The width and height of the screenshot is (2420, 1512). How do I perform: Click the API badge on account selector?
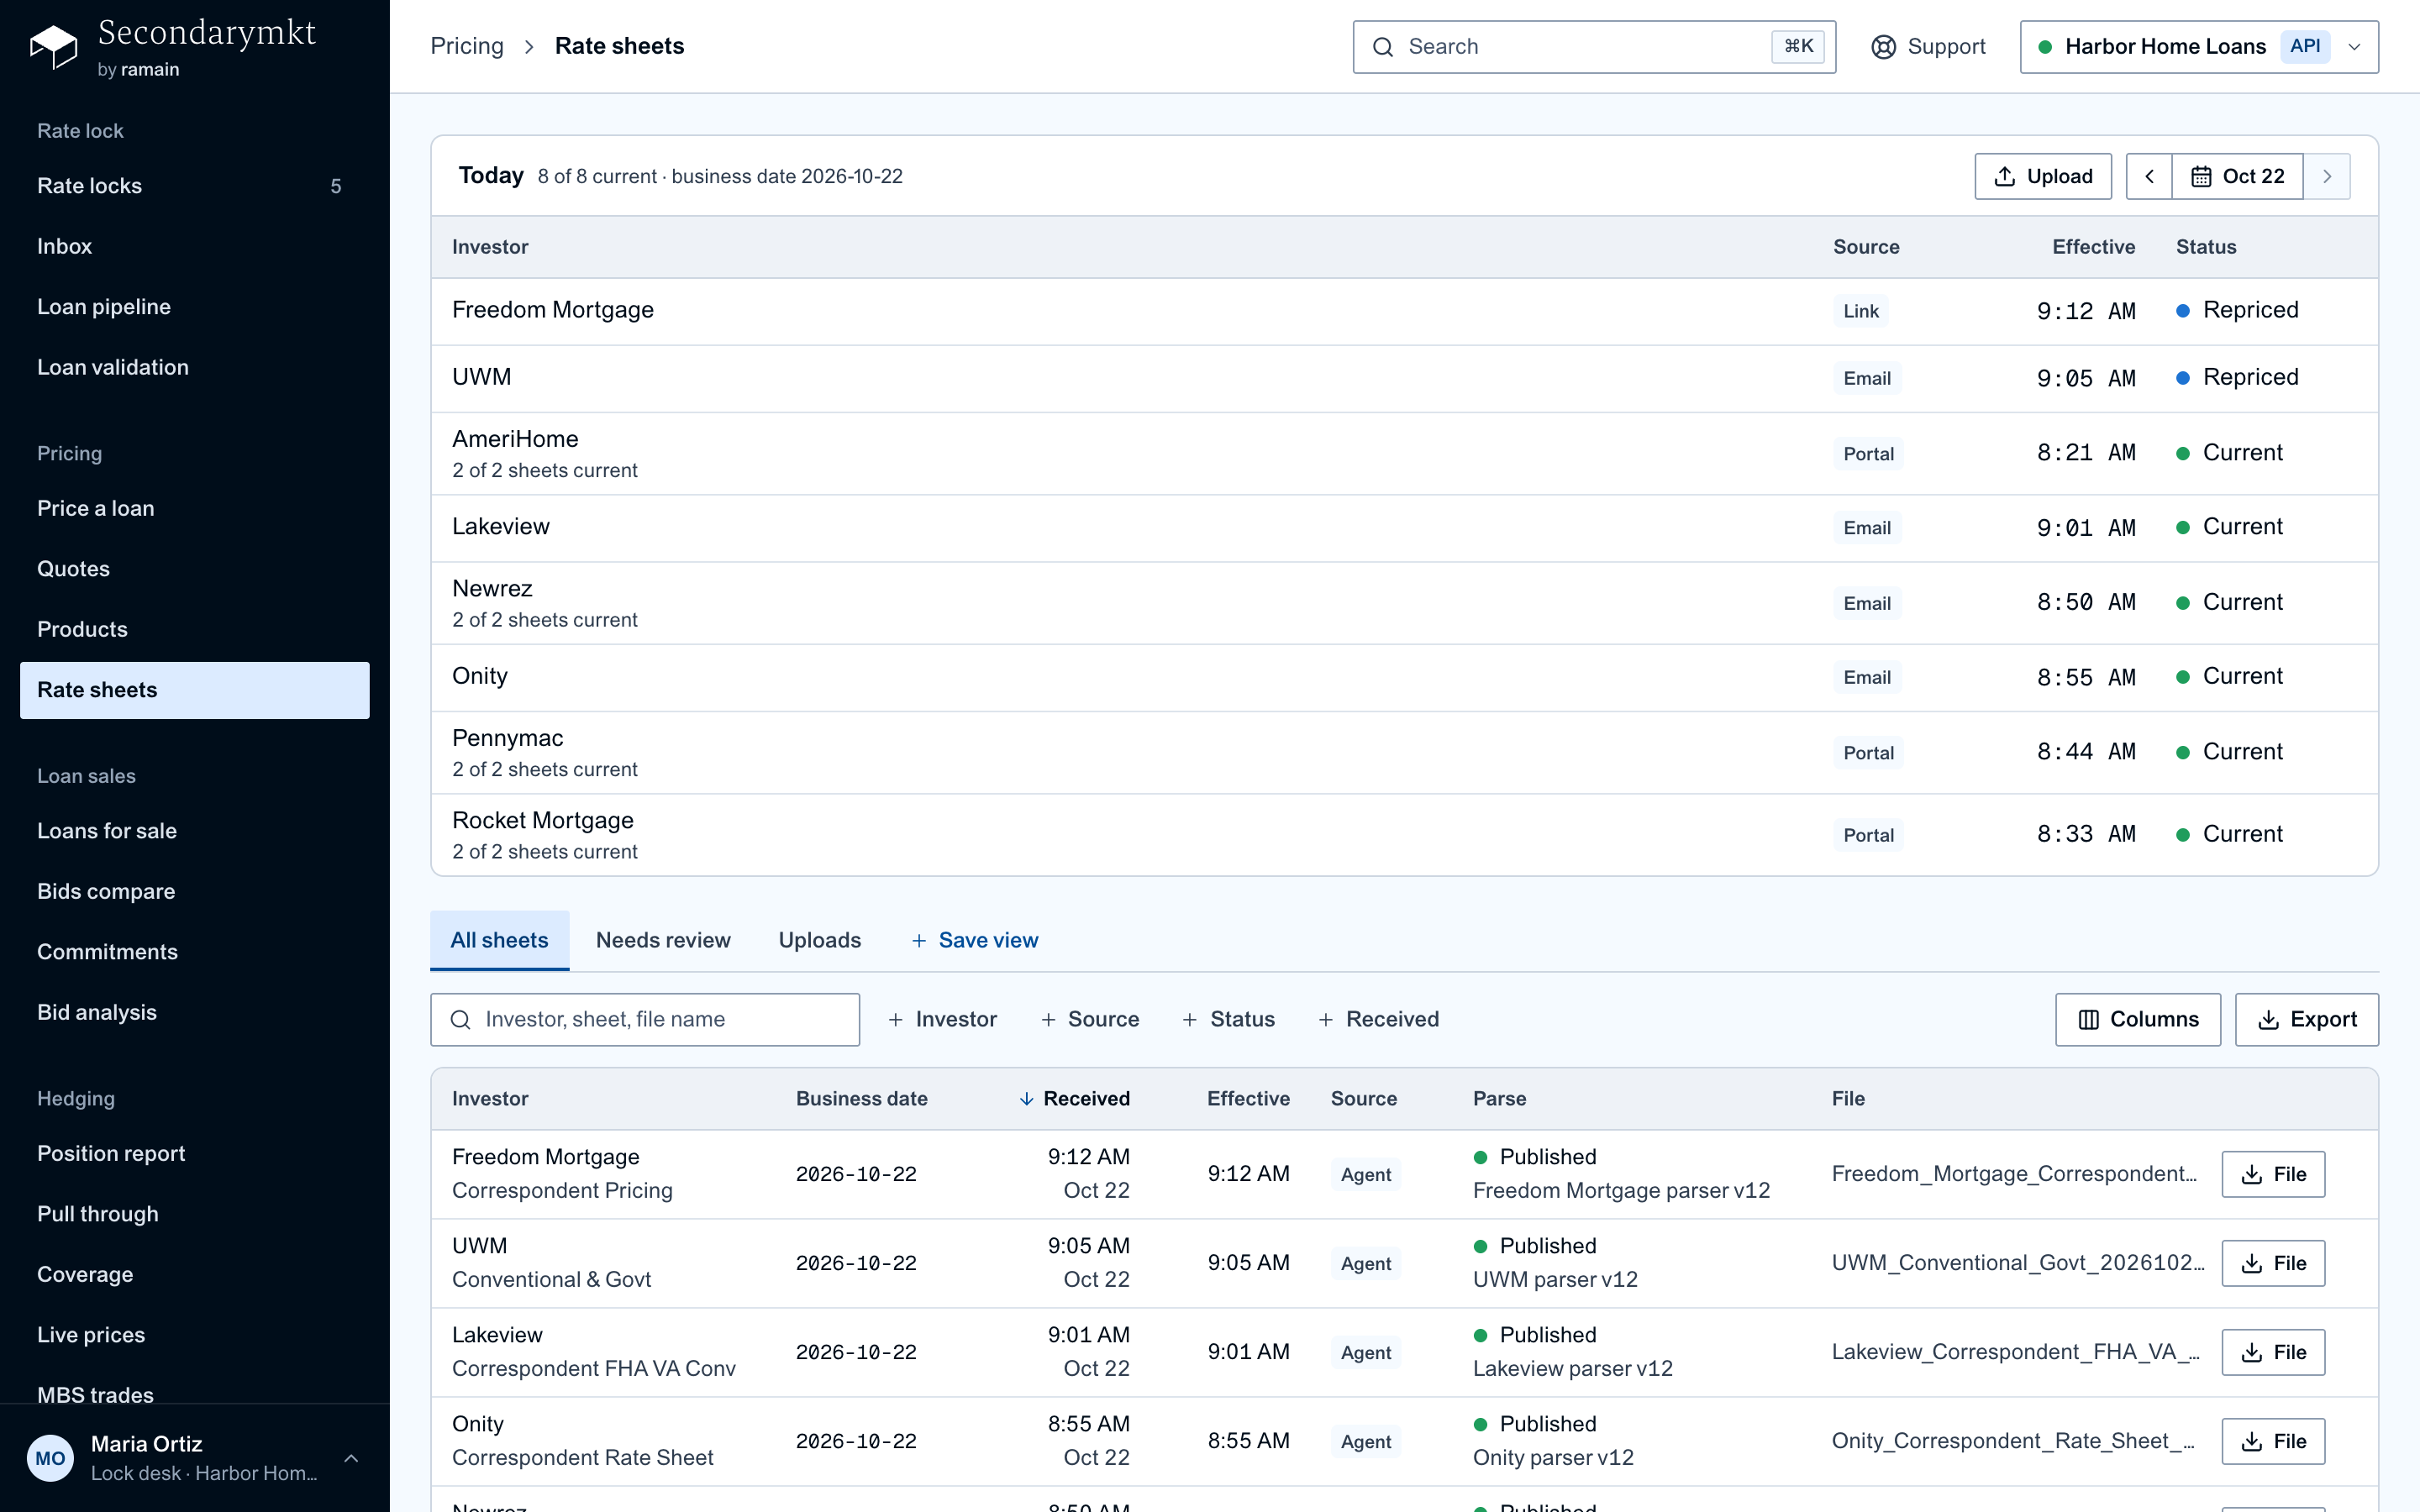pos(2305,46)
